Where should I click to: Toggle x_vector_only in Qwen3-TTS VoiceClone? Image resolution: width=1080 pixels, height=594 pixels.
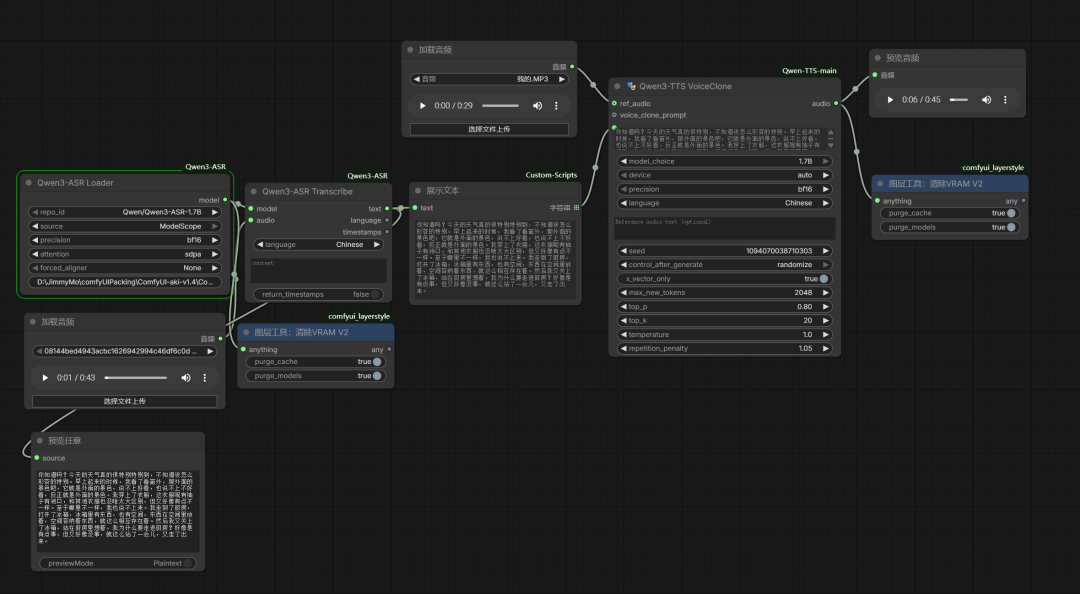click(824, 279)
